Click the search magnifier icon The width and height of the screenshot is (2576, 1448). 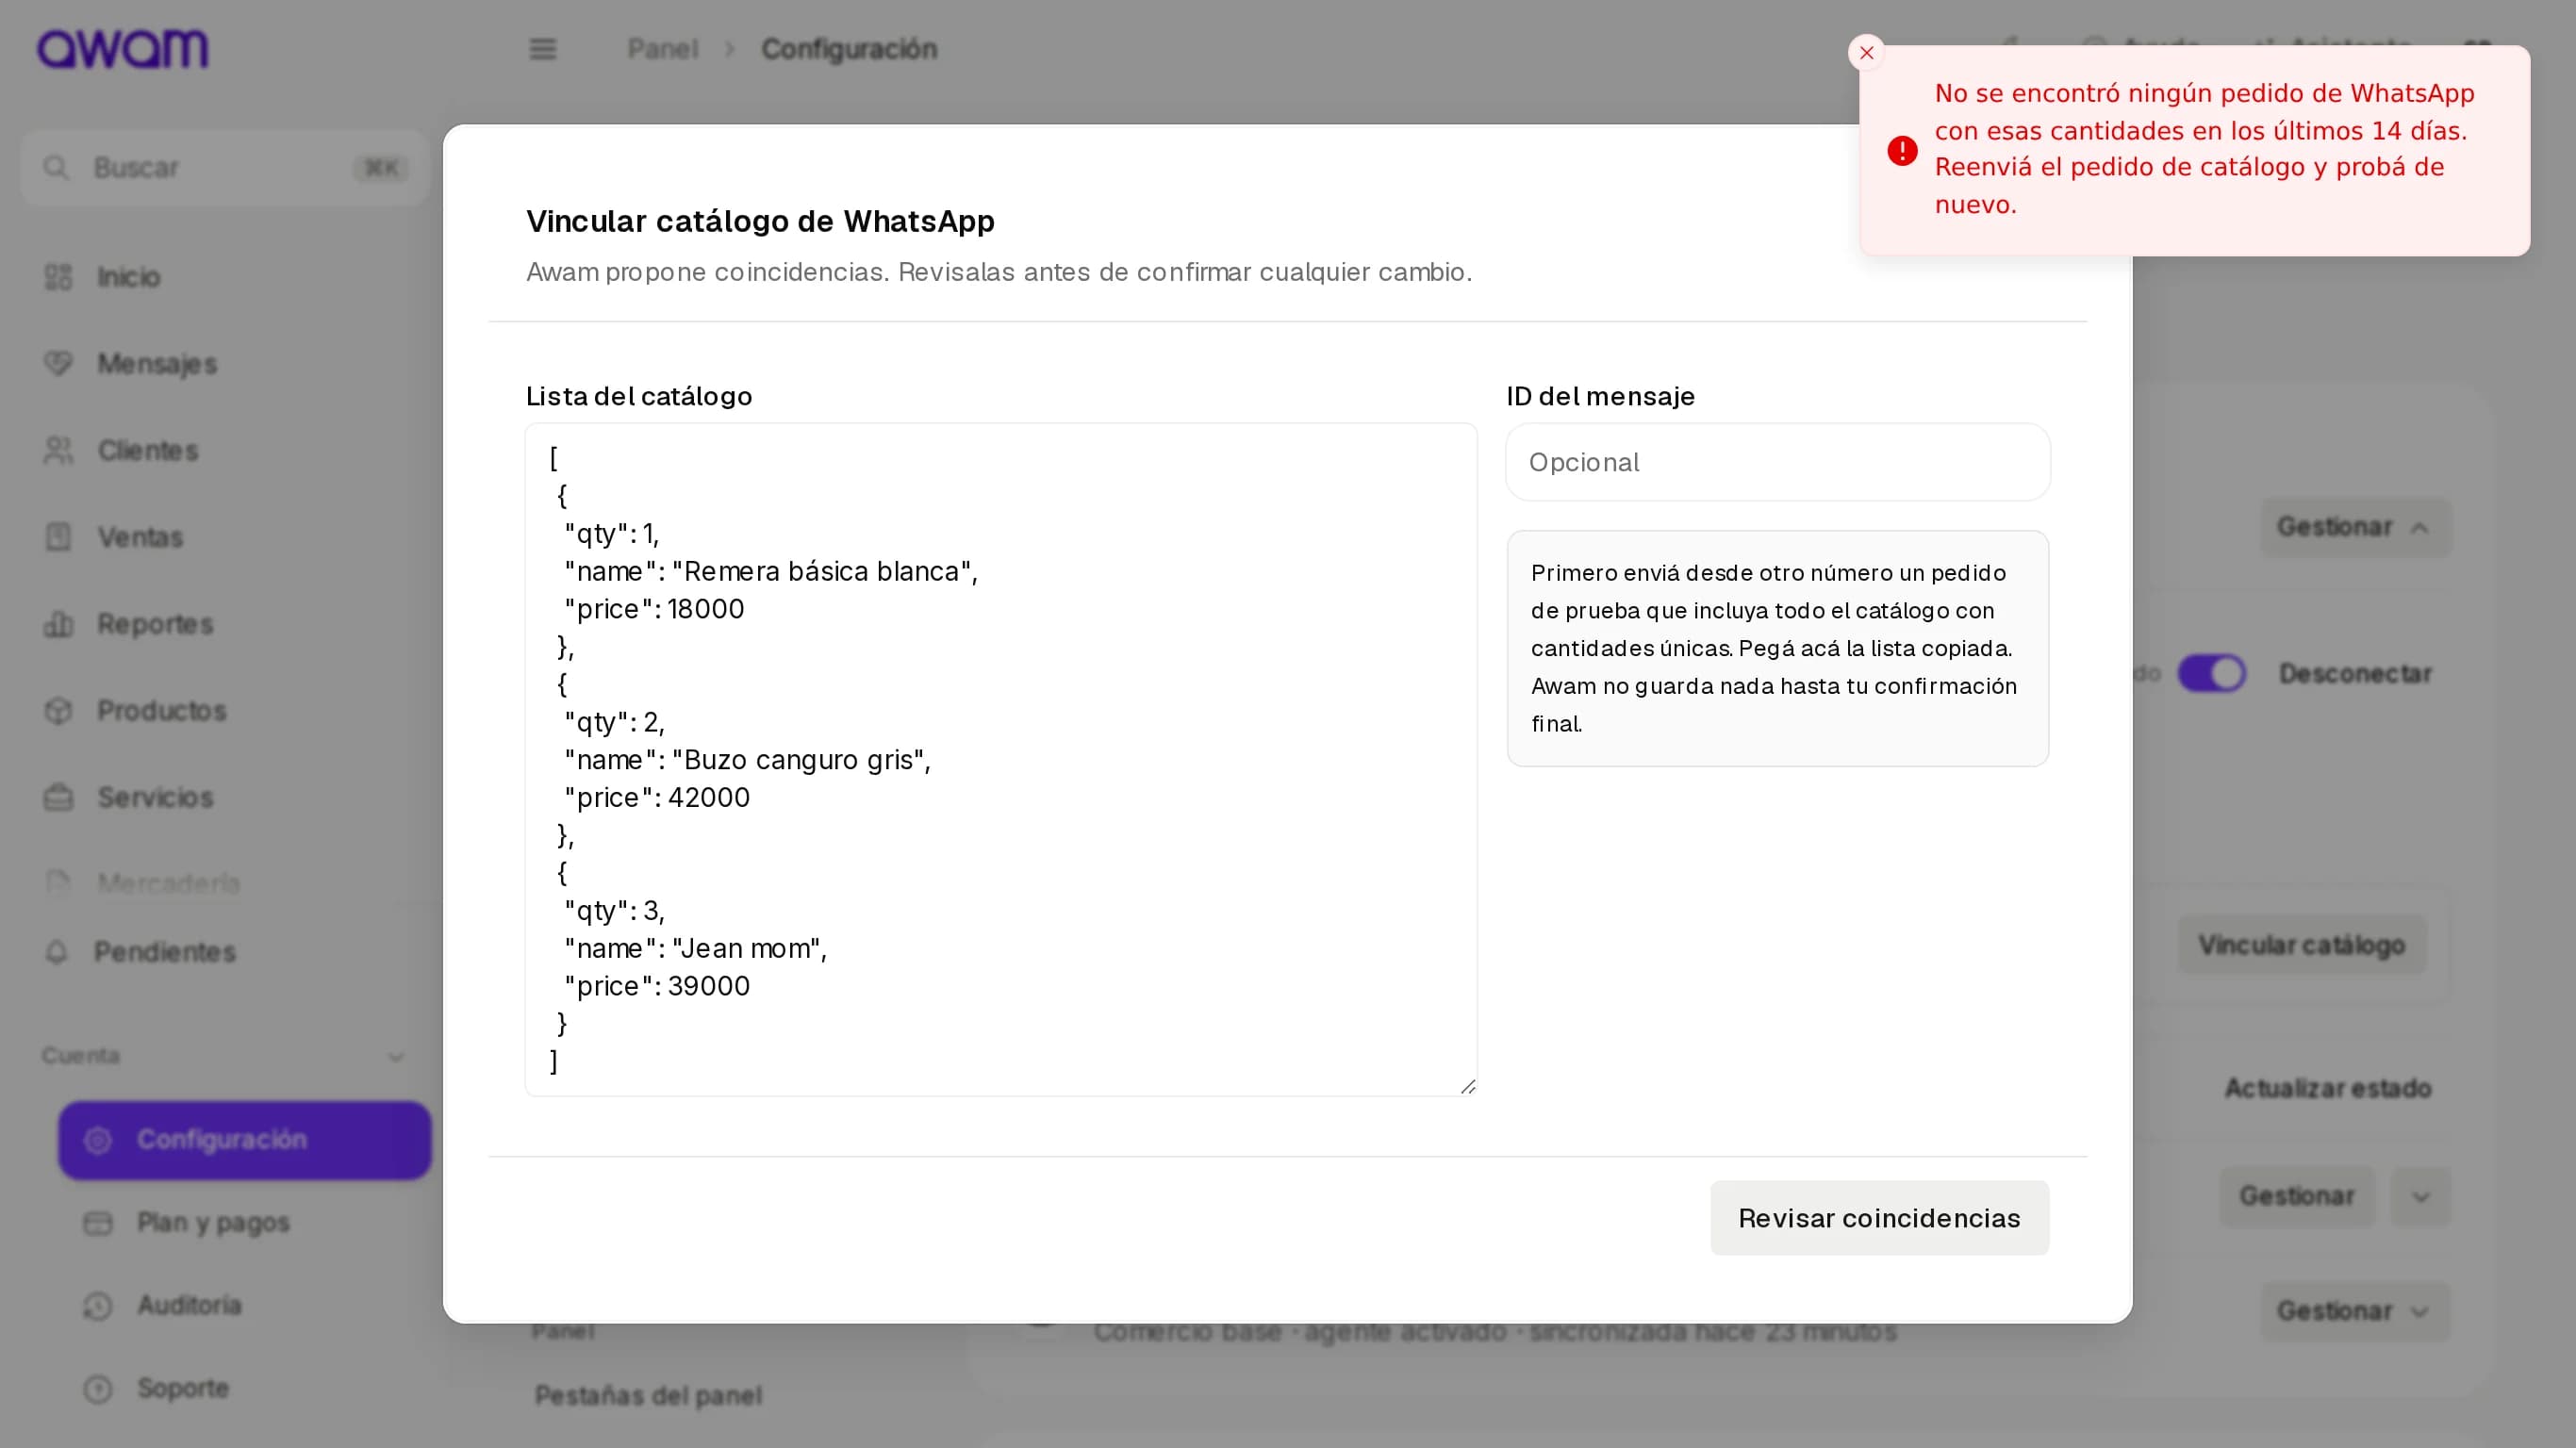[56, 168]
